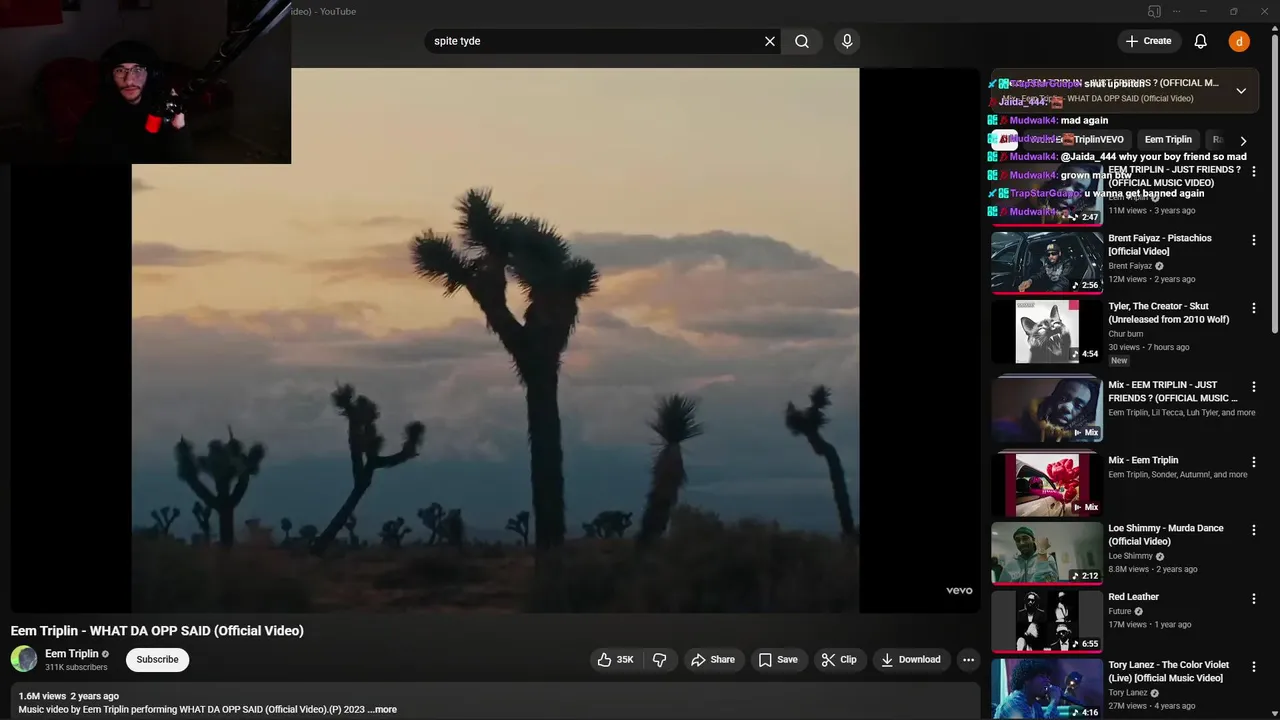Open the Create menu
This screenshot has width=1280, height=720.
[x=1148, y=41]
